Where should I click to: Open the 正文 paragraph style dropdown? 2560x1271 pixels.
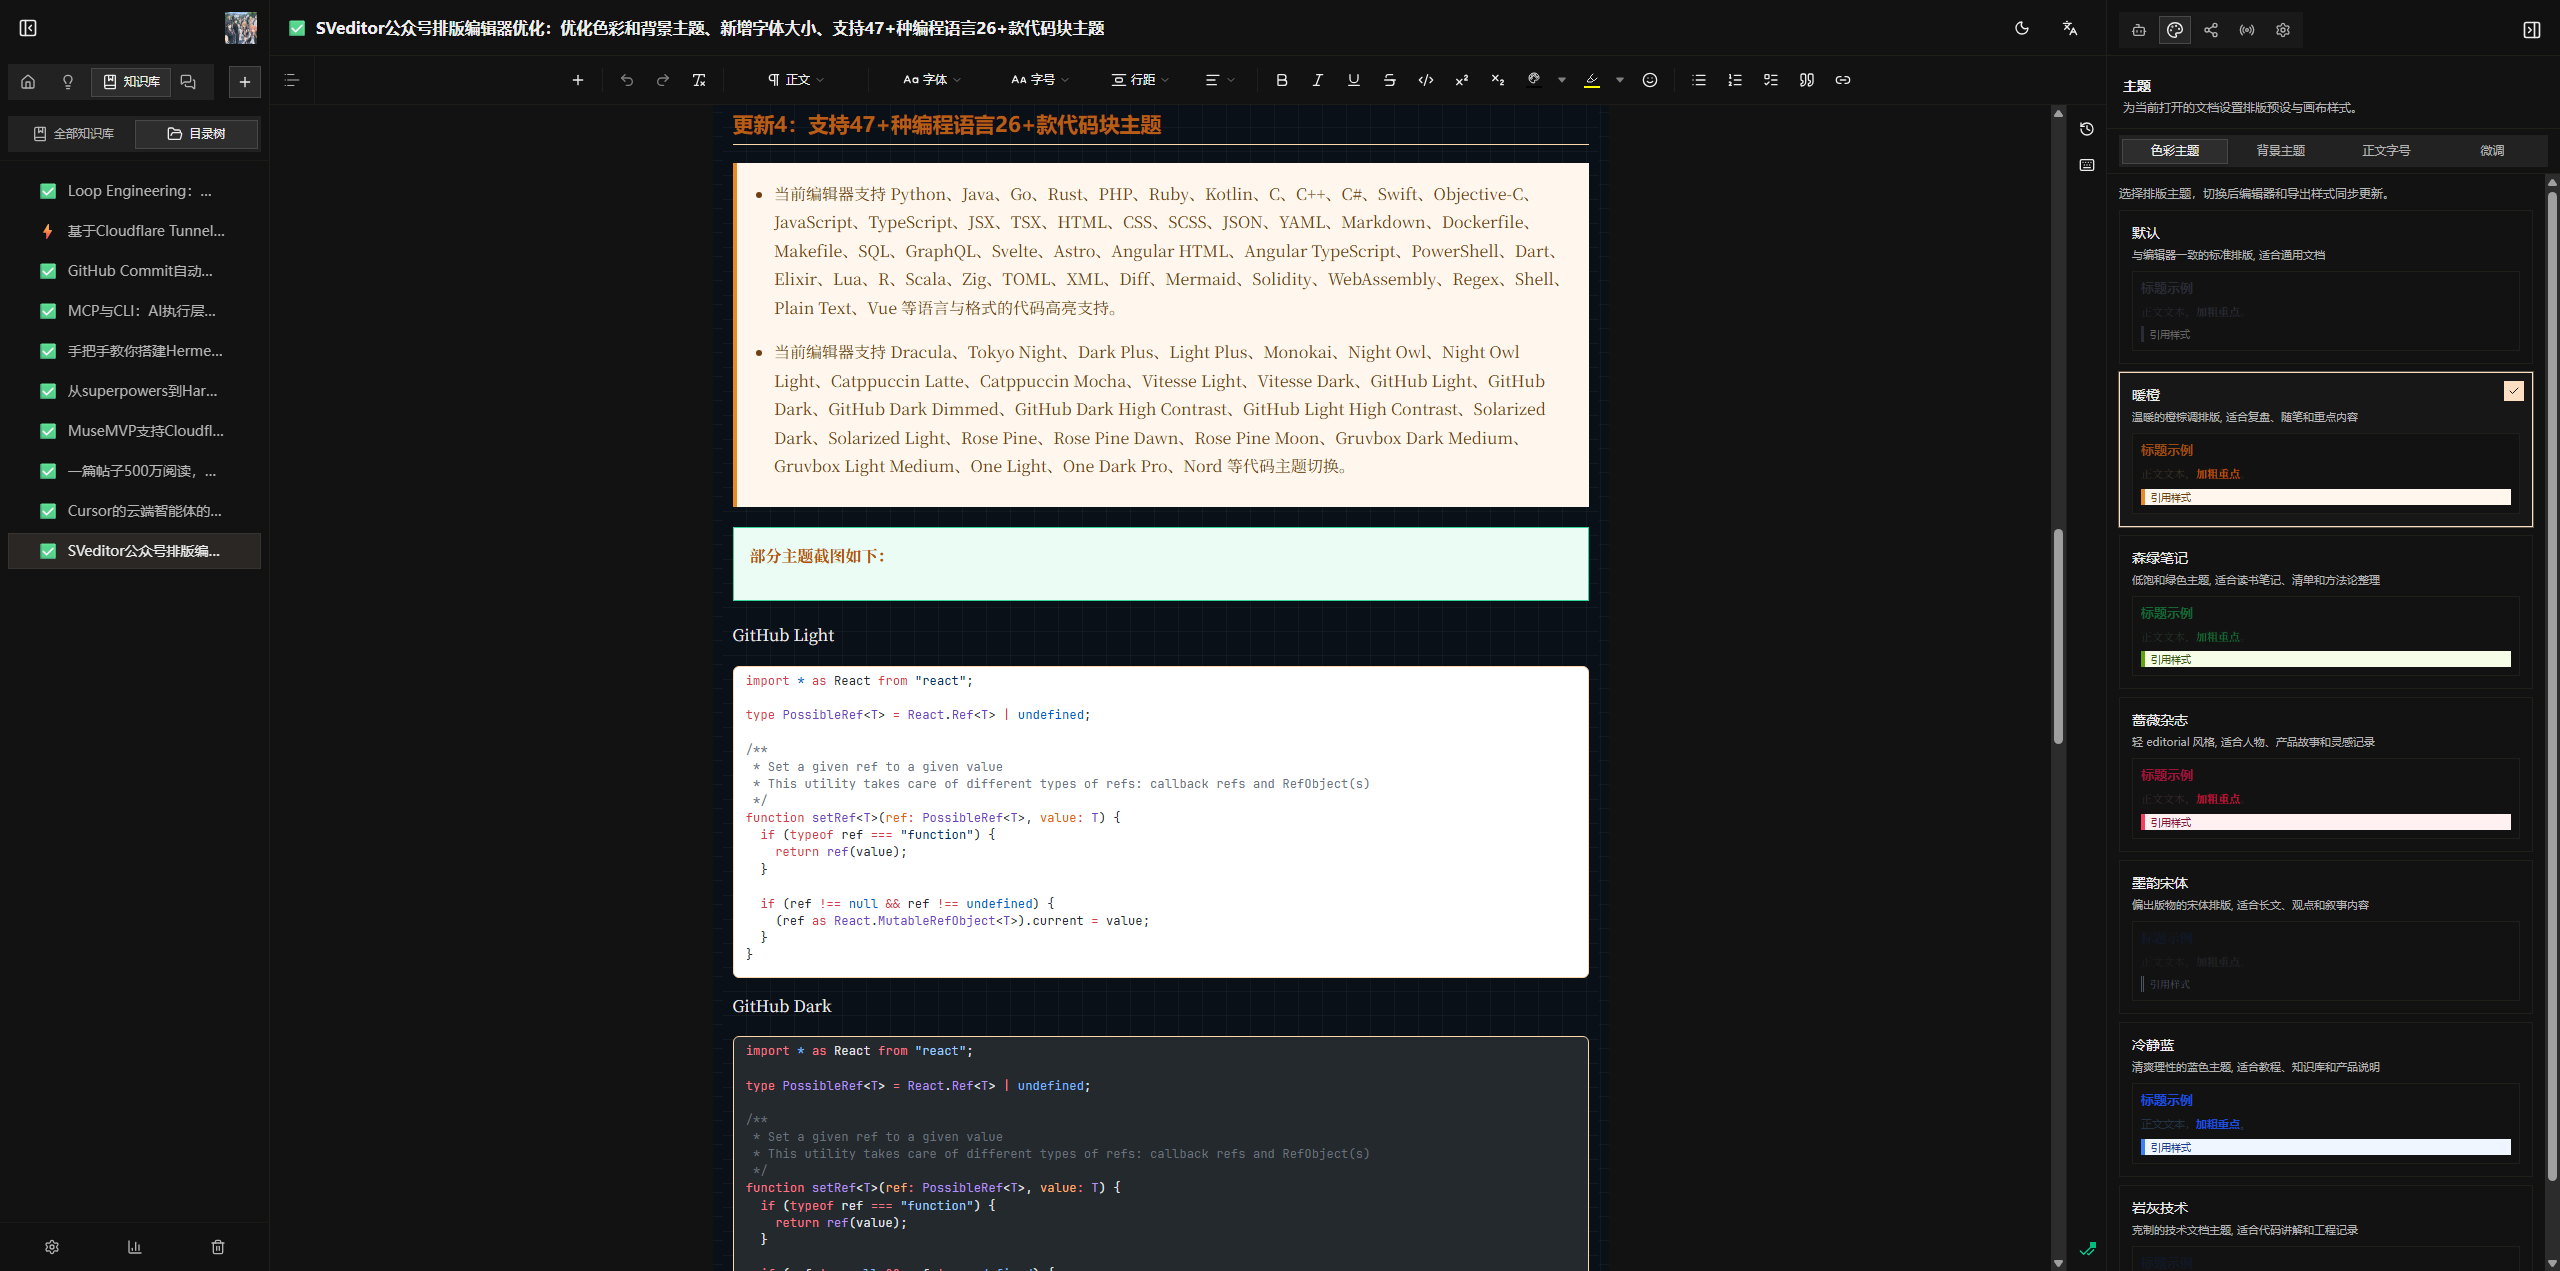[796, 80]
